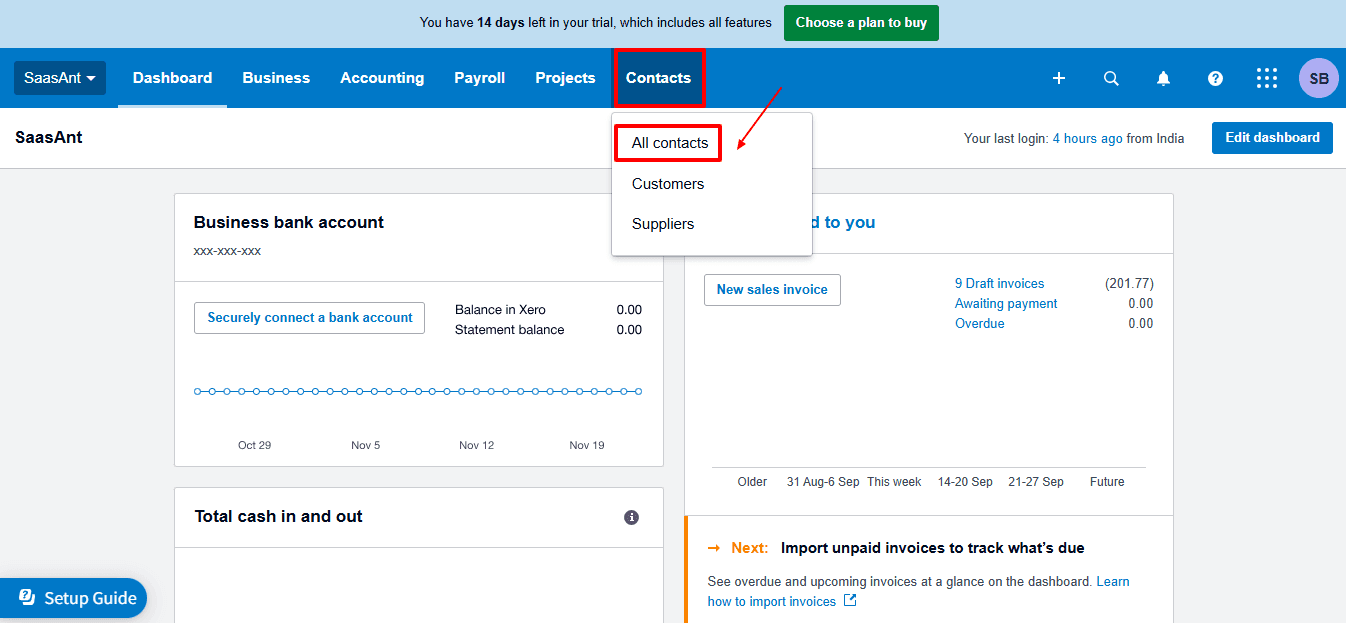Open the SaasAnt organisation menu
1346x623 pixels.
click(x=59, y=77)
